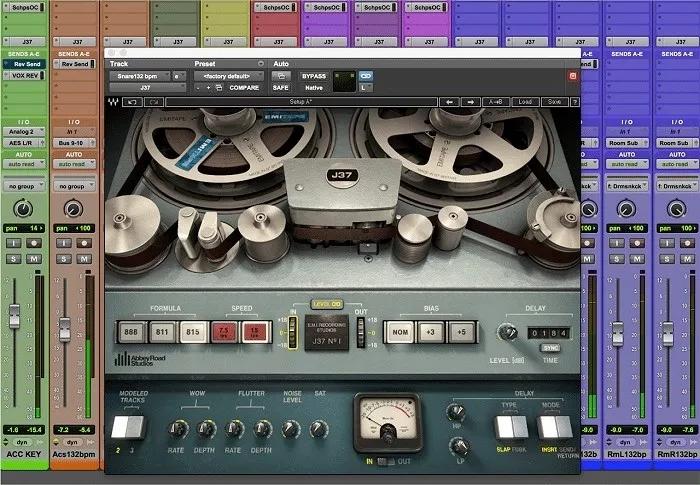The width and height of the screenshot is (700, 485).
Task: Open the plug-in automation enable icon
Action: (x=281, y=76)
